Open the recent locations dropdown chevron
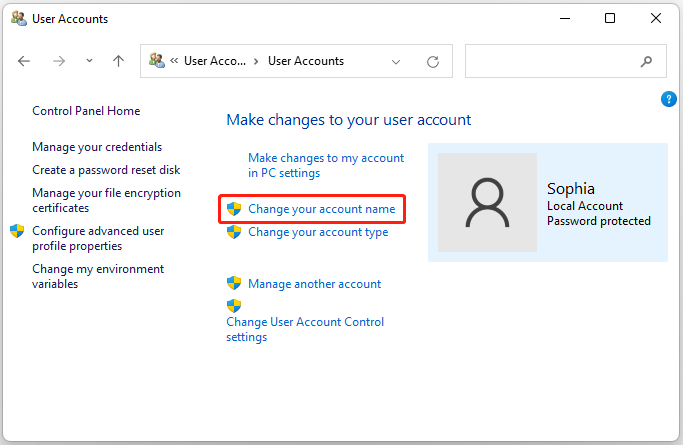 [89, 61]
